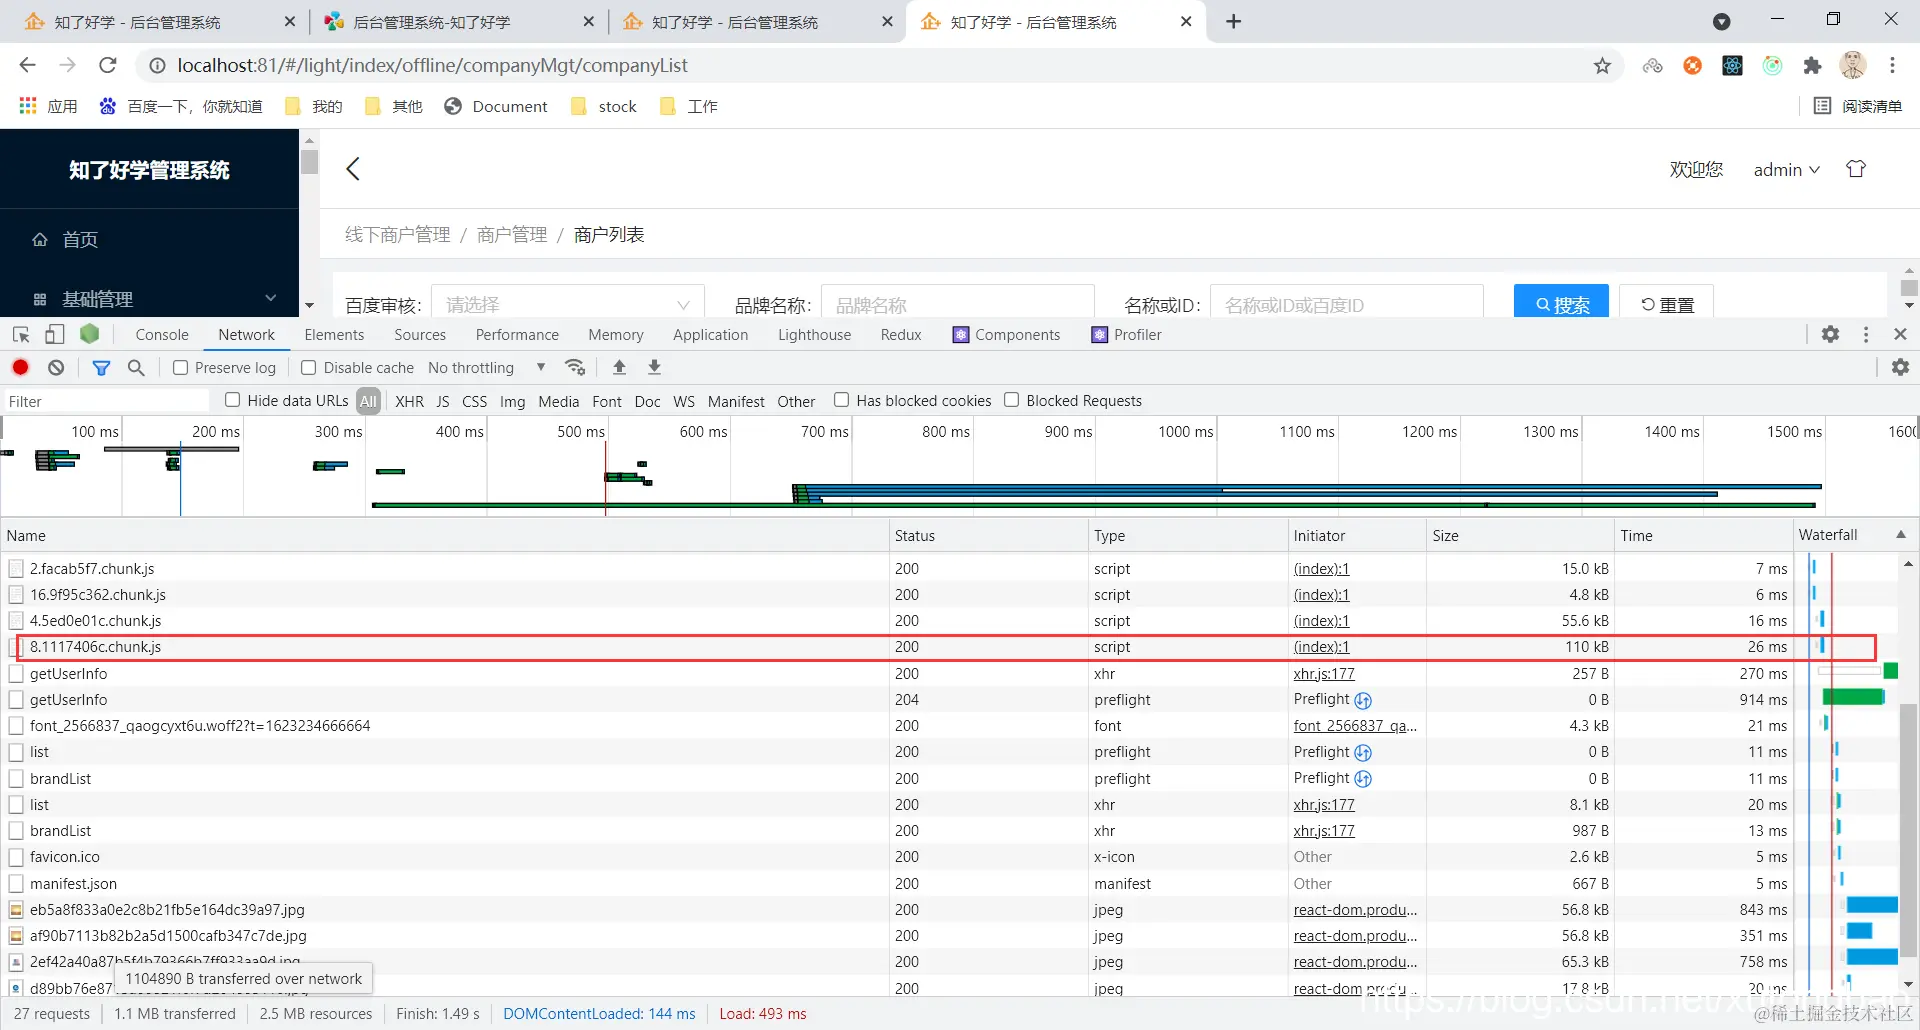Screen dimensions: 1920x1030
Task: Open DevTools more options menu
Action: click(1866, 334)
